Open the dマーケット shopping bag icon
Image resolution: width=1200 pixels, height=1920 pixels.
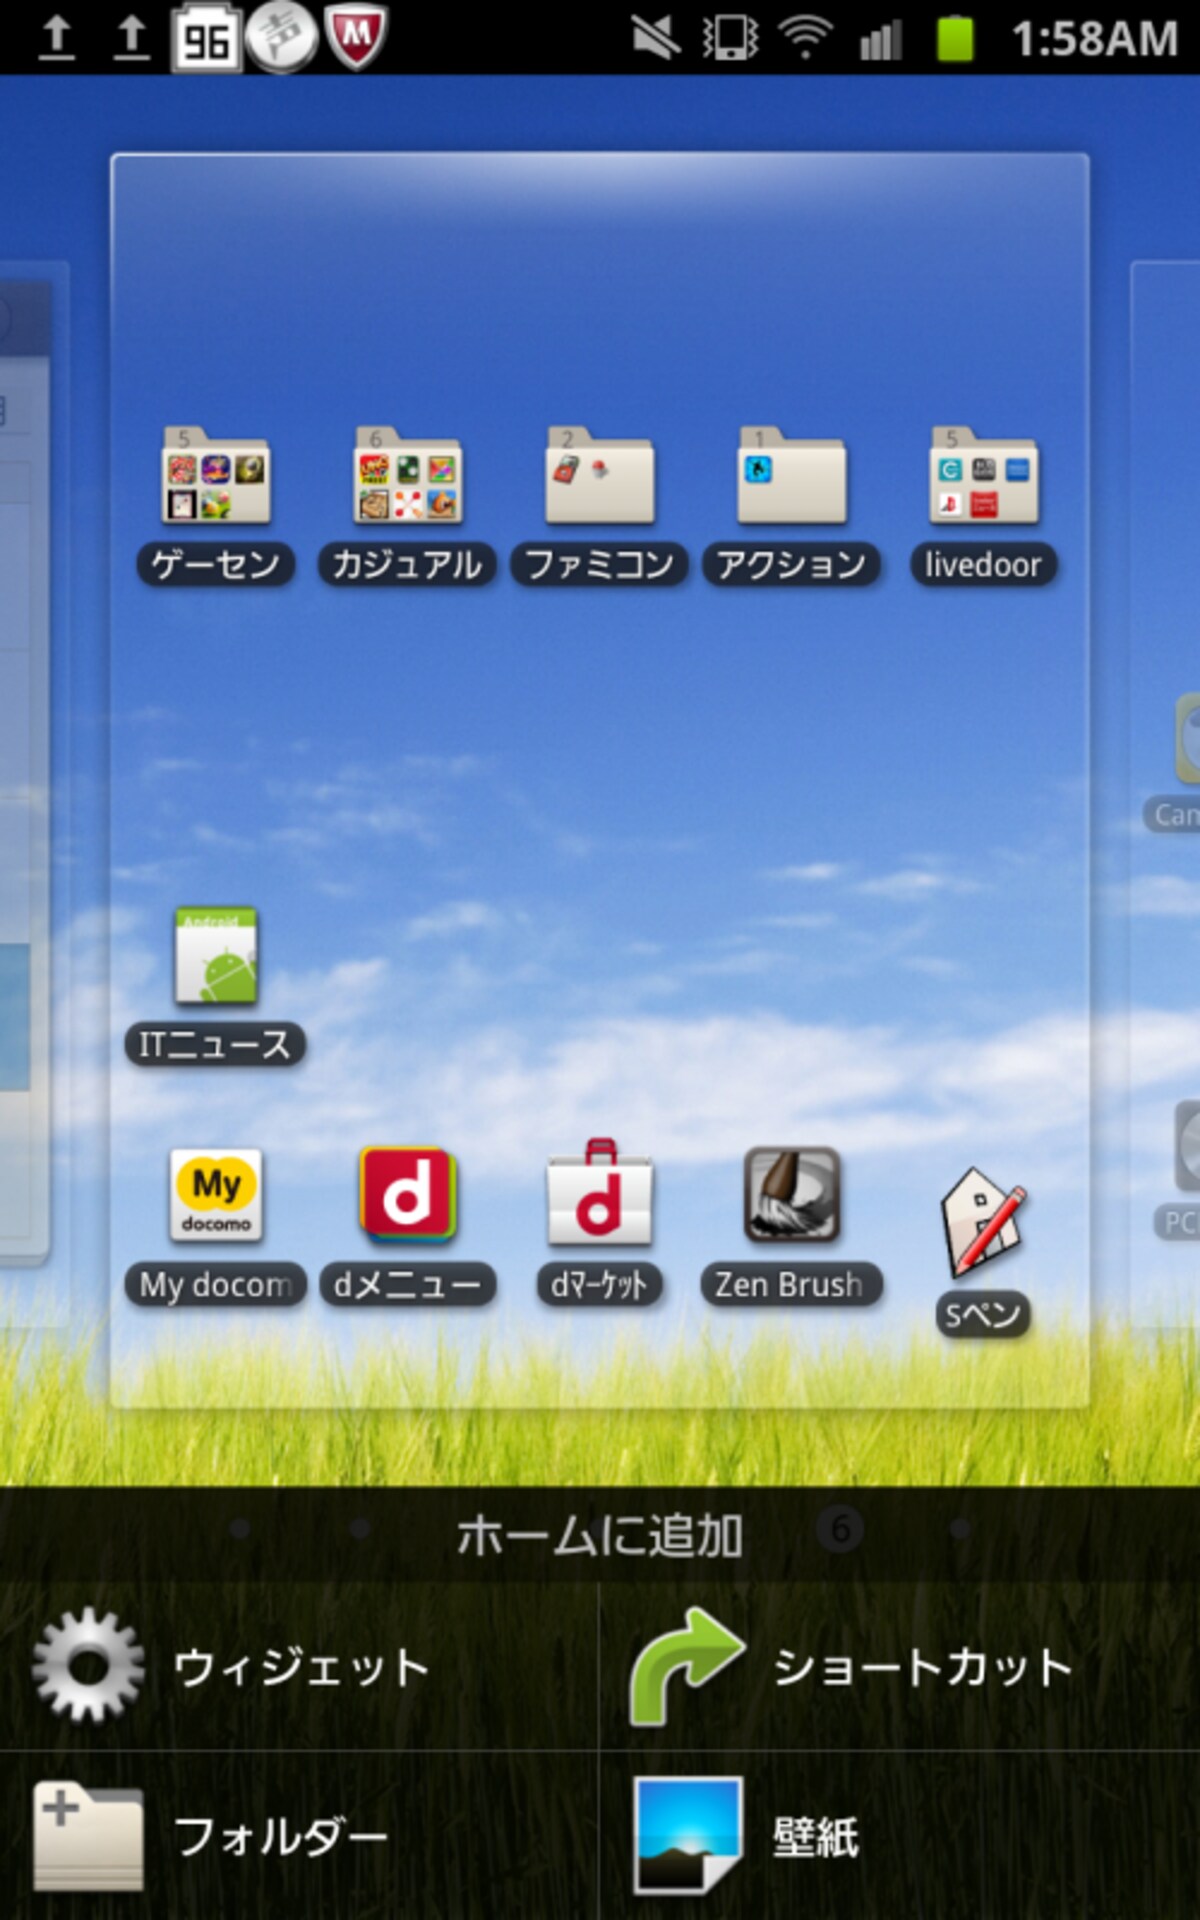pos(599,1192)
